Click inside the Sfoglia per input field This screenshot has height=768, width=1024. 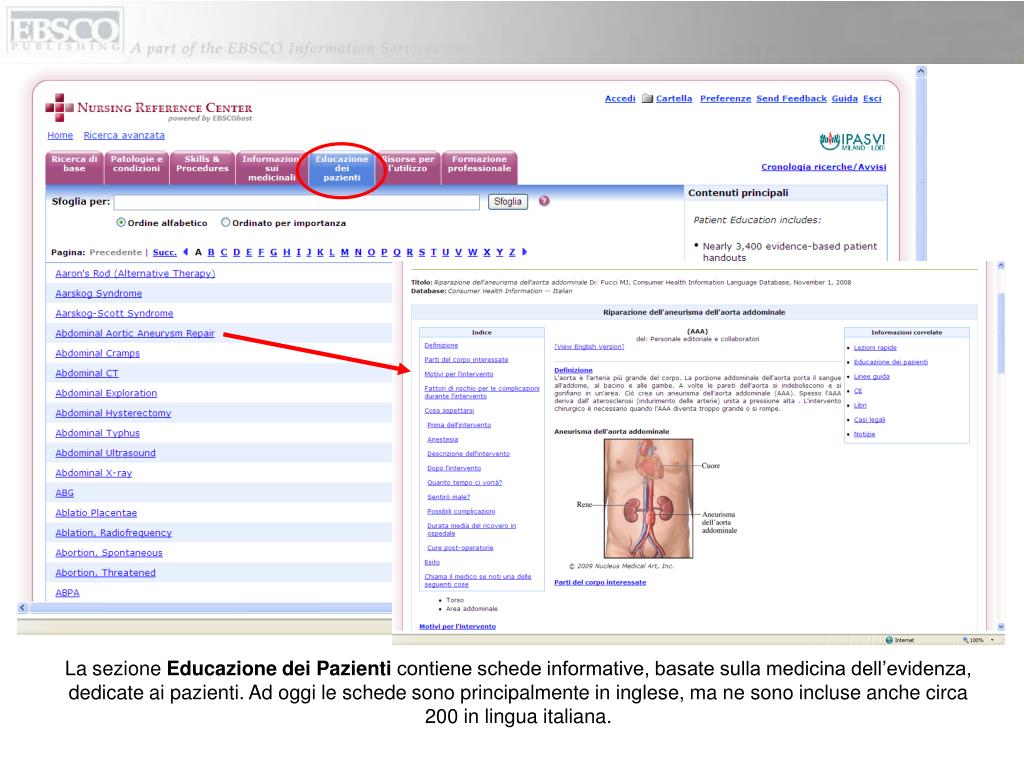296,202
